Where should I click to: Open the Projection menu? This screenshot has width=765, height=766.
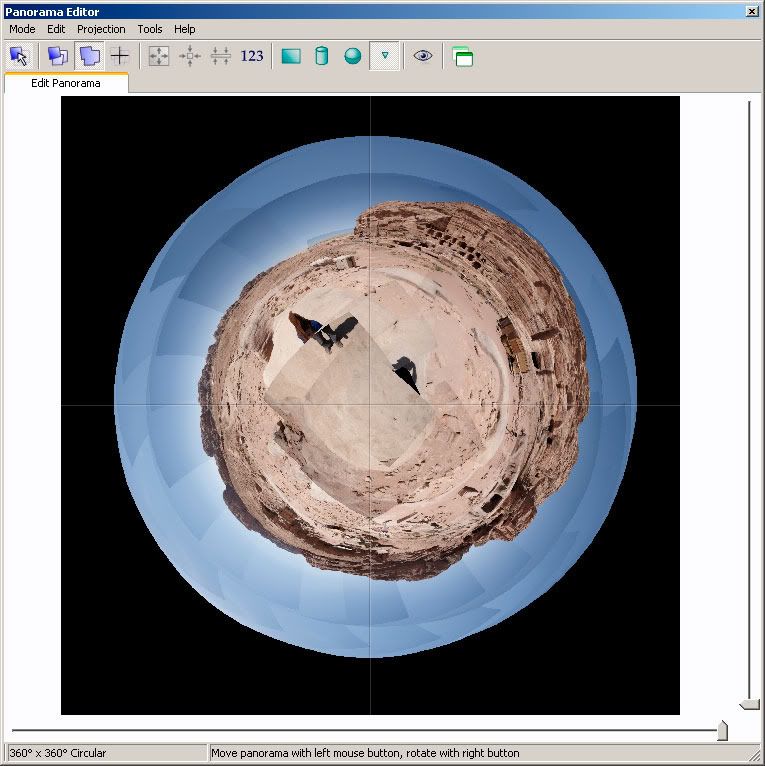click(101, 29)
